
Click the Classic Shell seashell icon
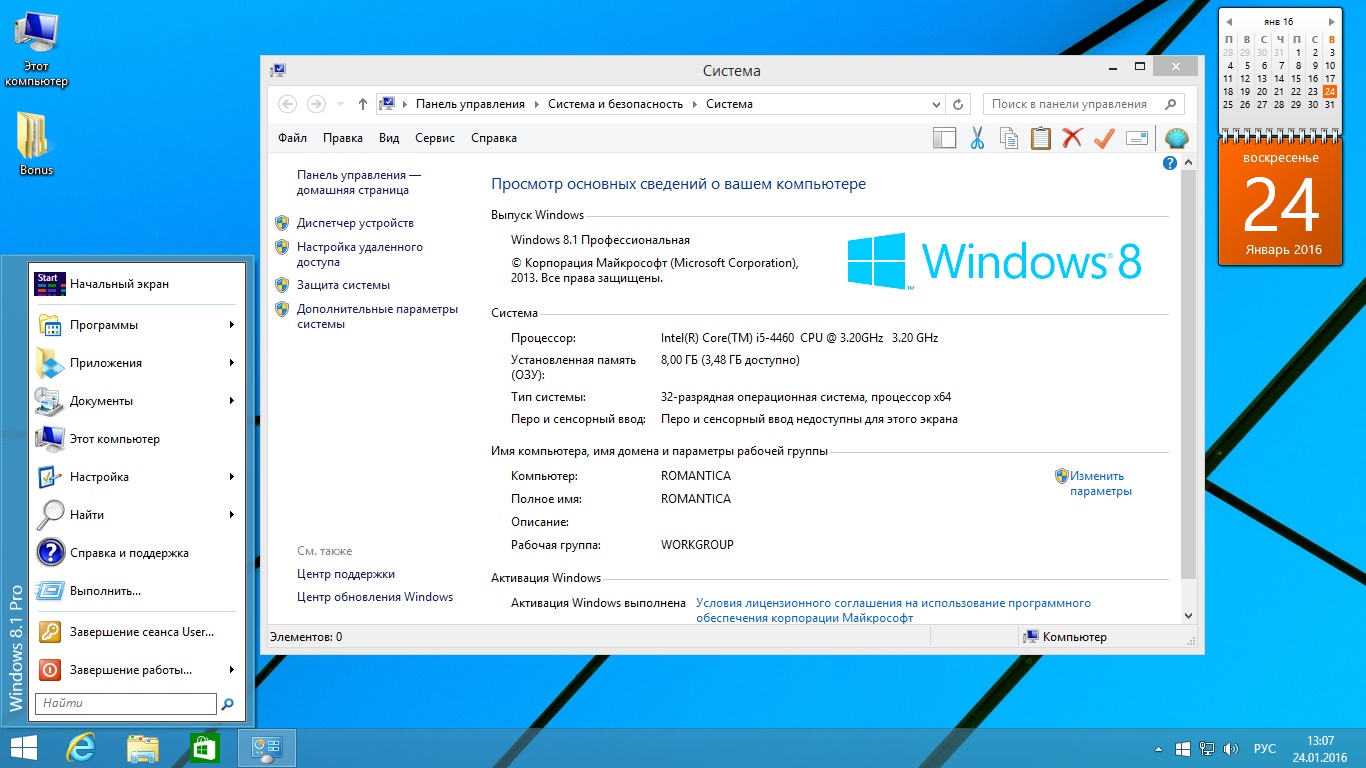1177,138
